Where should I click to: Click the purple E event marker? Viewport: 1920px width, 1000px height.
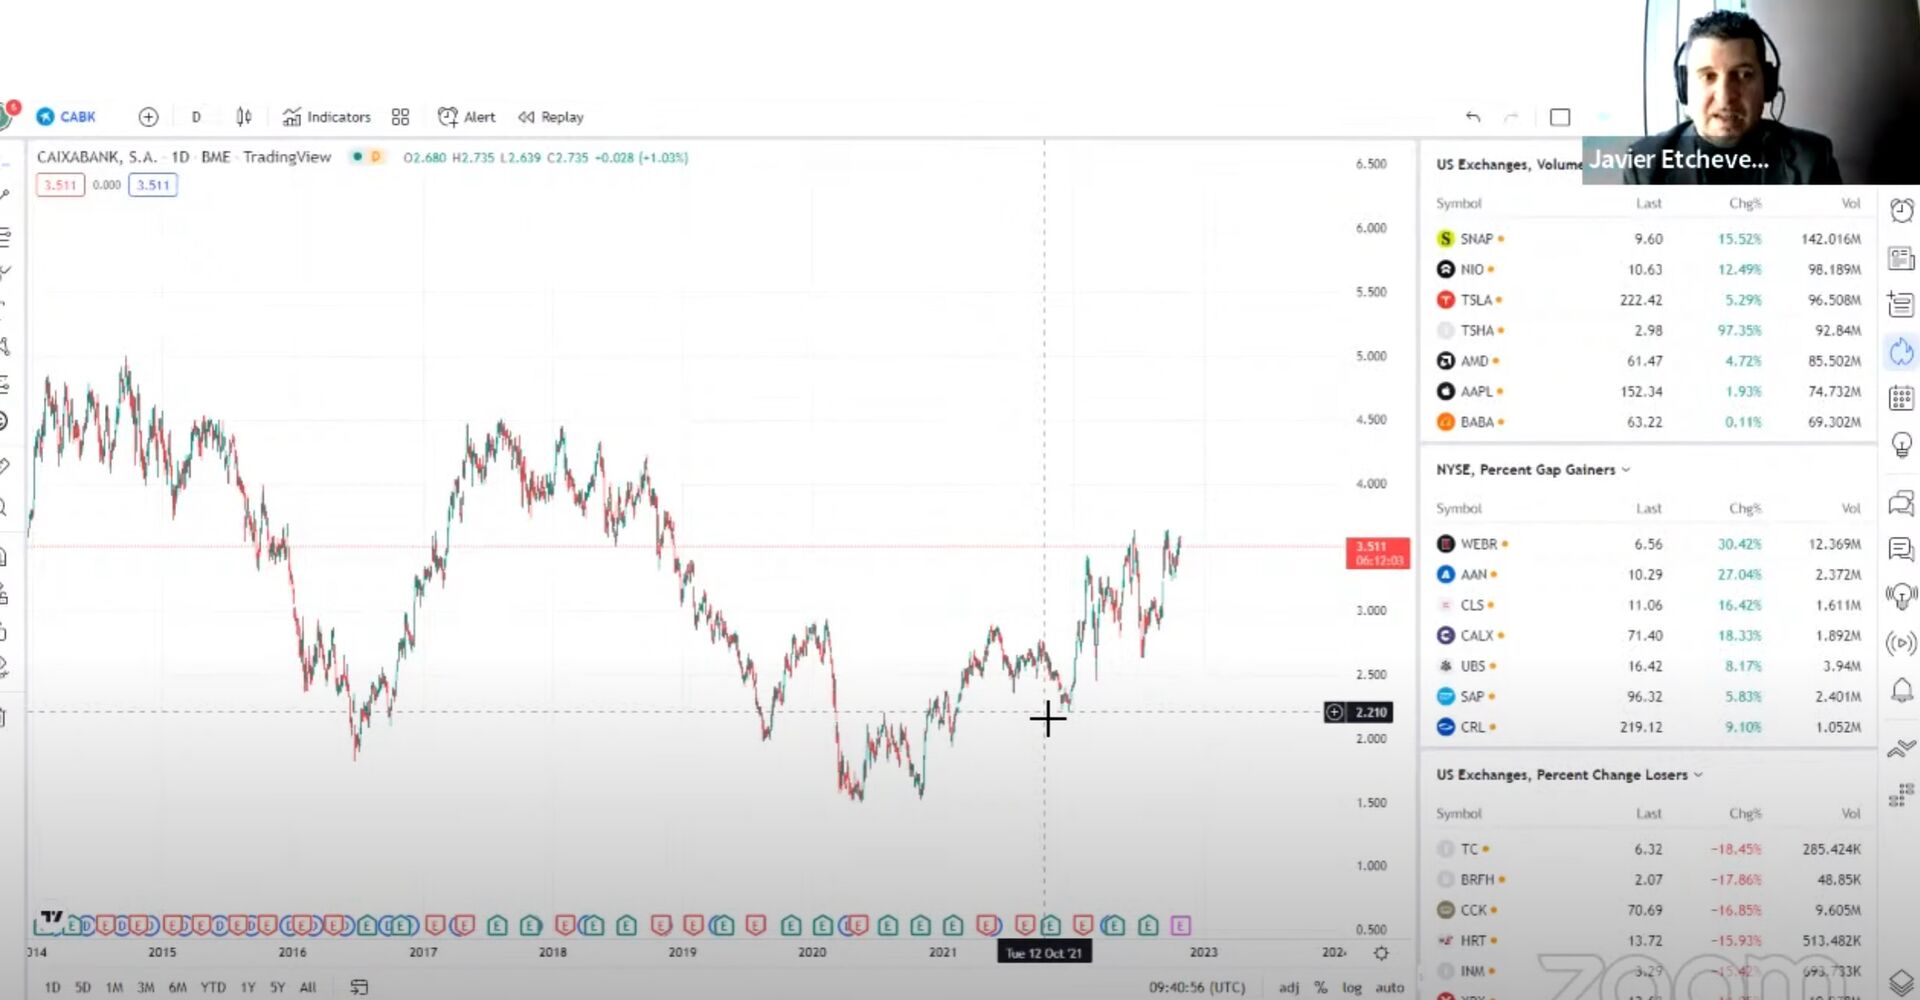1181,926
